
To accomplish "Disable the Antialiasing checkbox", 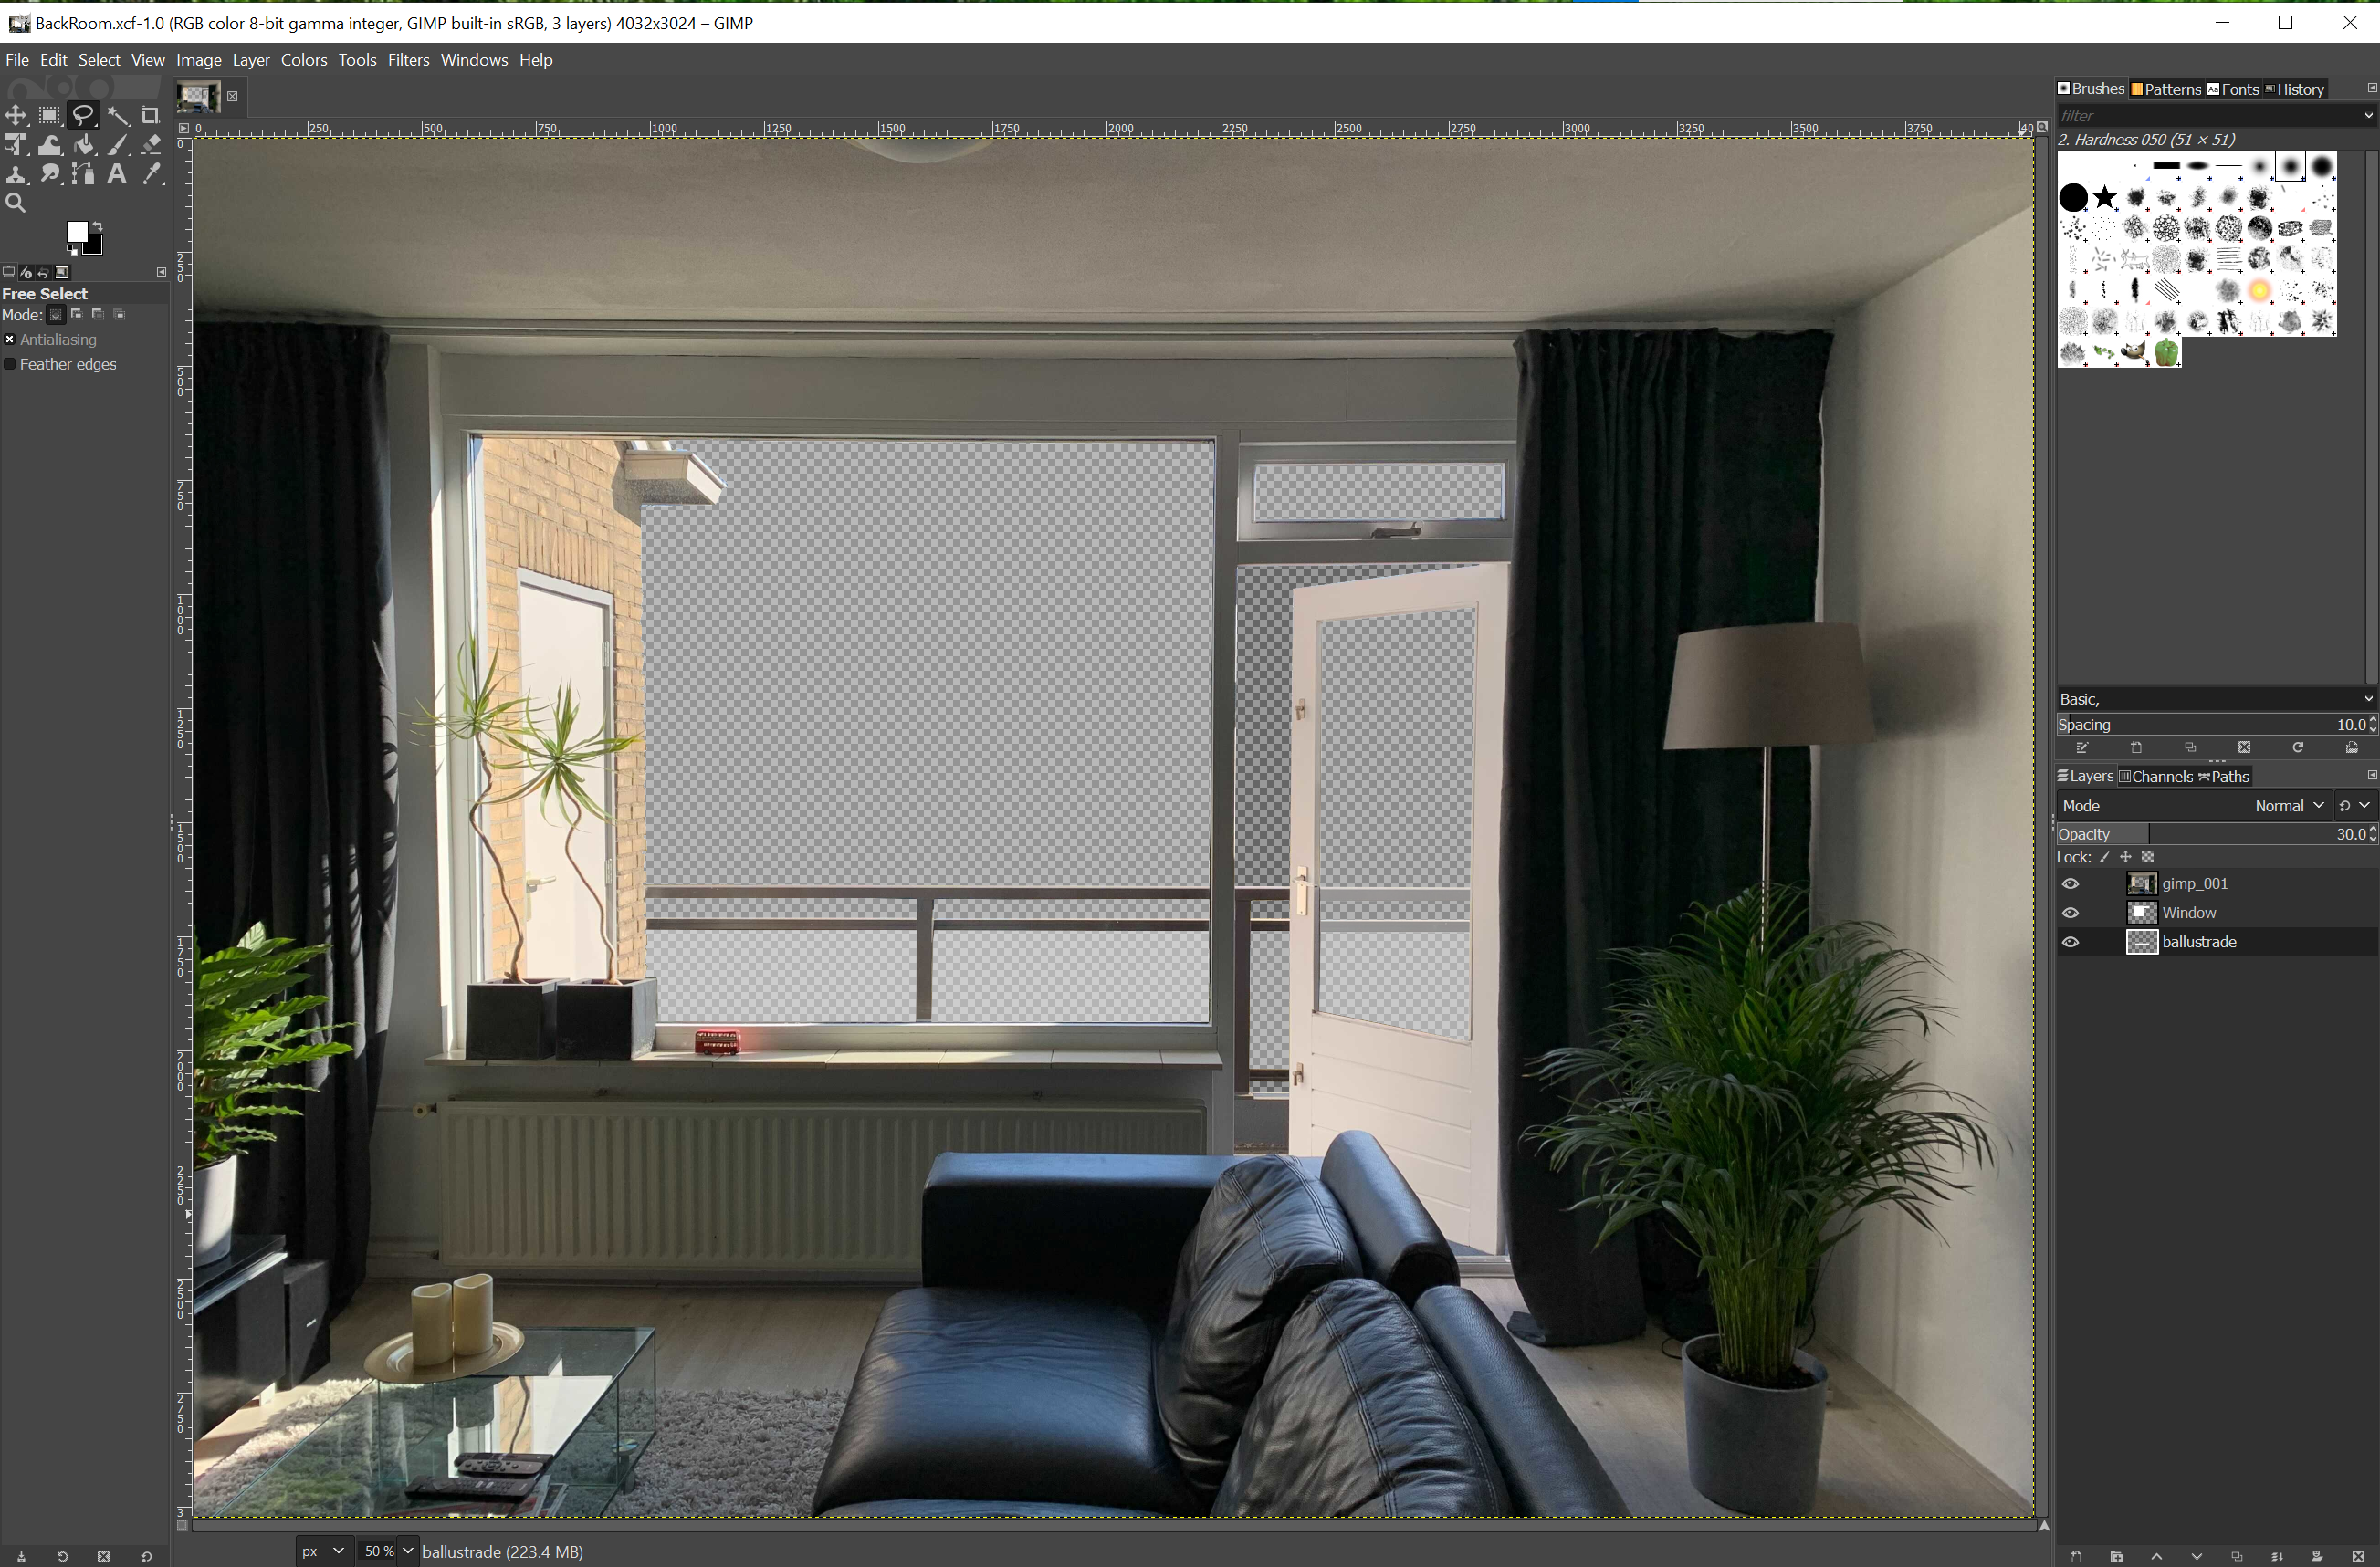I will [x=10, y=340].
